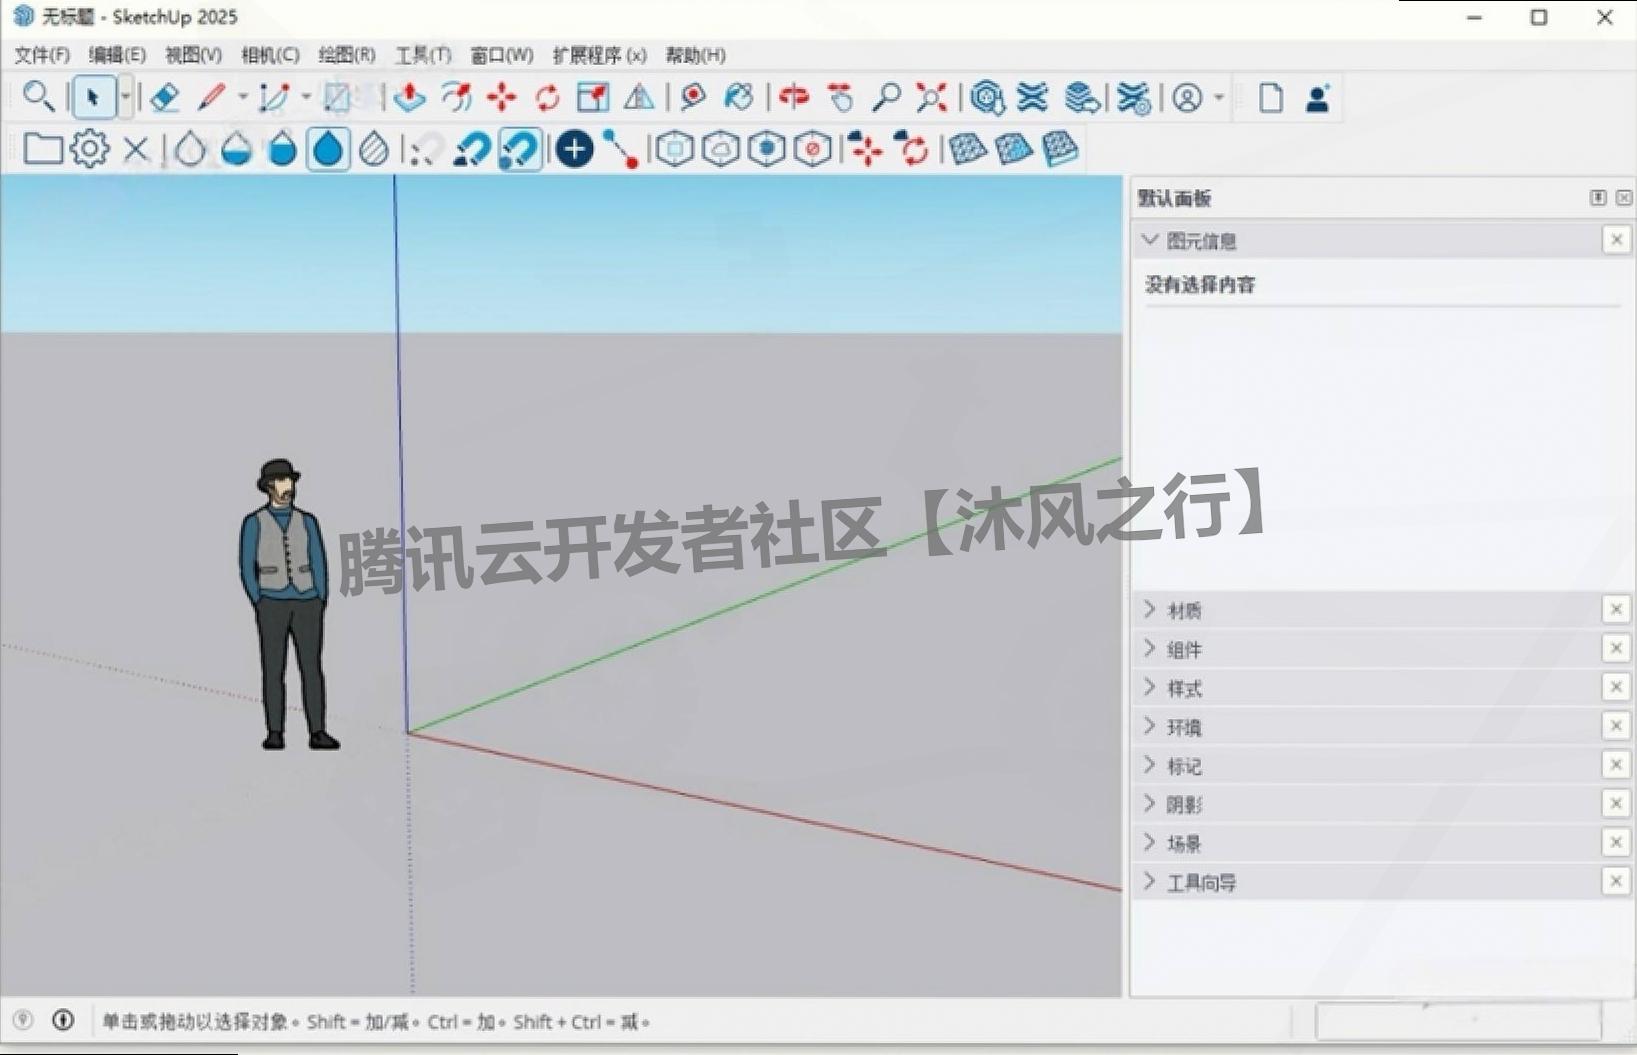Expand the 组件 panel
This screenshot has width=1637, height=1055.
click(x=1150, y=649)
